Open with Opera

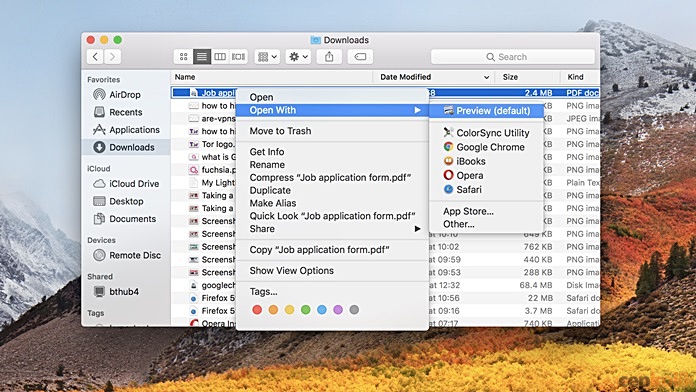[x=486, y=175]
